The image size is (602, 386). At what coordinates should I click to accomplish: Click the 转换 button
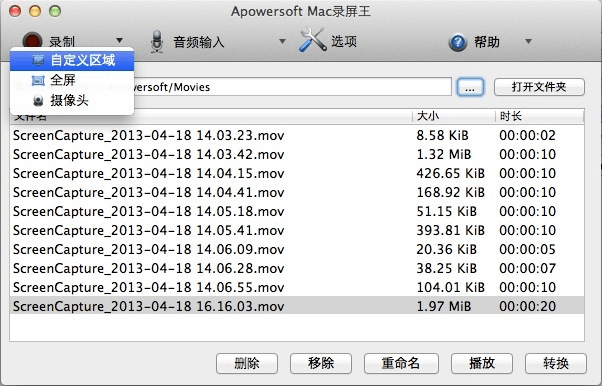coord(556,363)
